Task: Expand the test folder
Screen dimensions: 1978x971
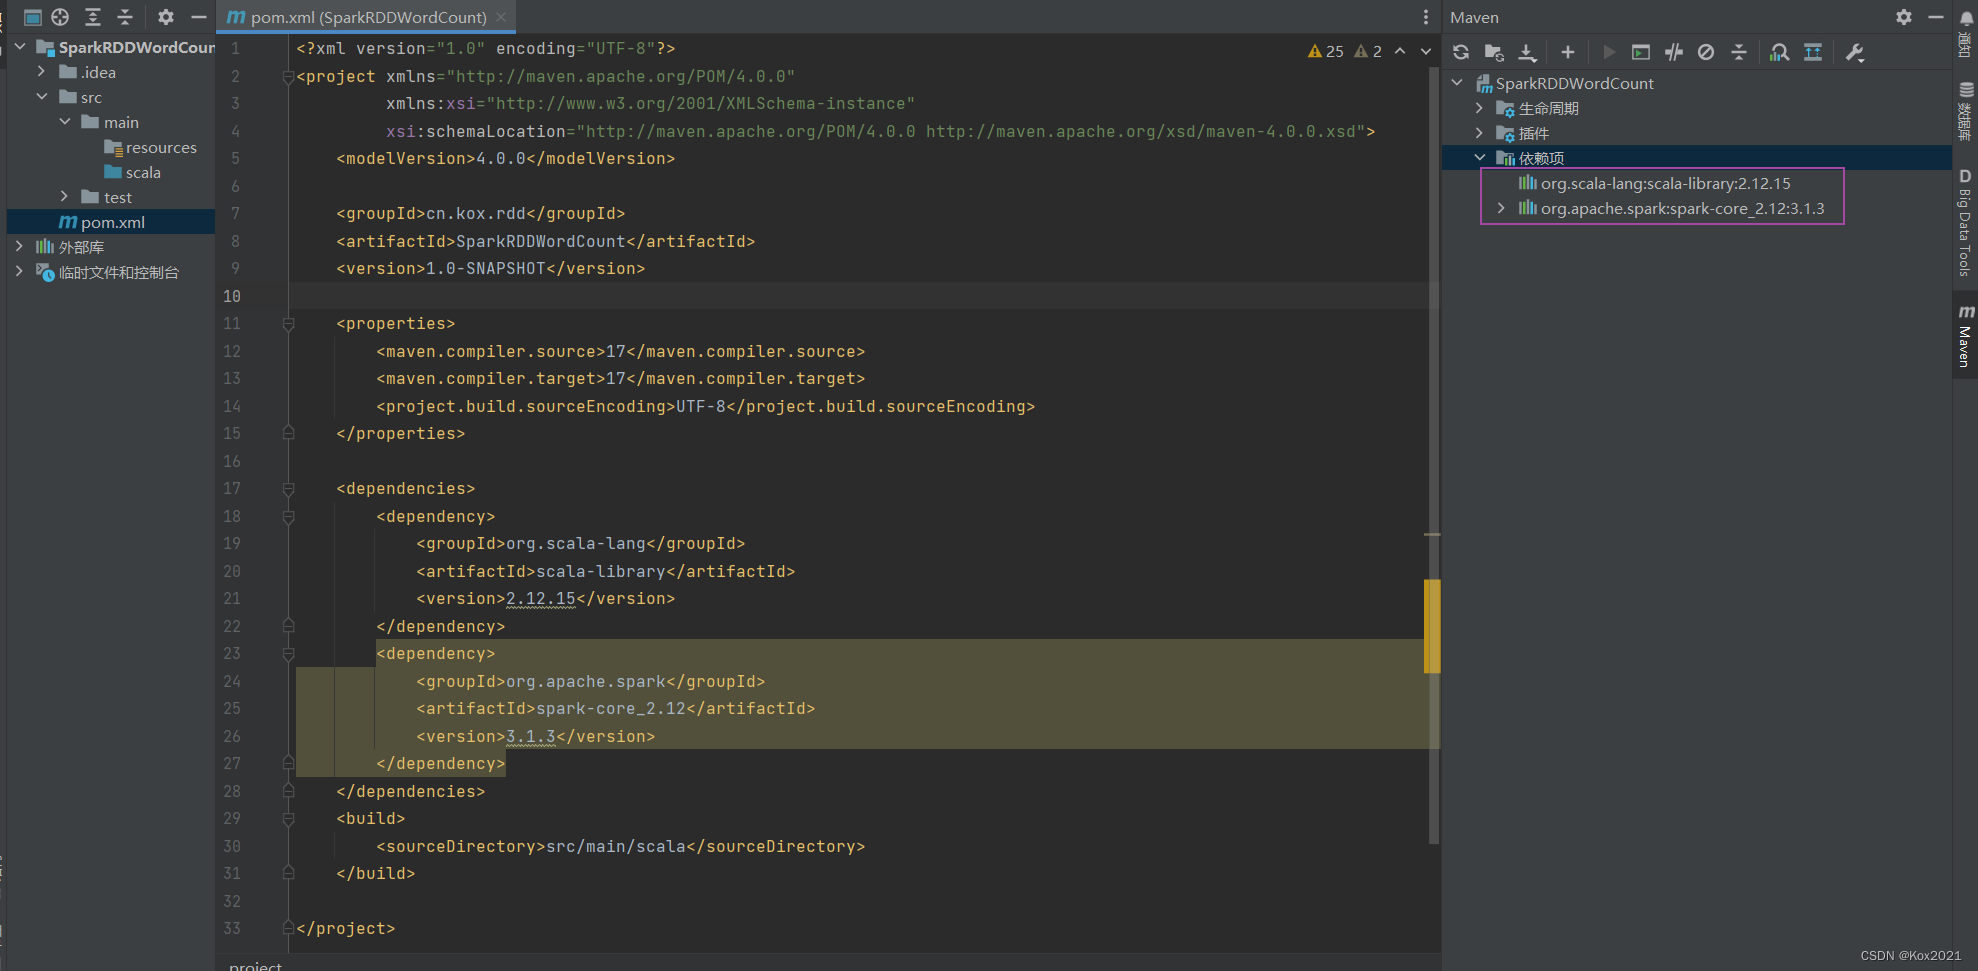Action: click(64, 196)
